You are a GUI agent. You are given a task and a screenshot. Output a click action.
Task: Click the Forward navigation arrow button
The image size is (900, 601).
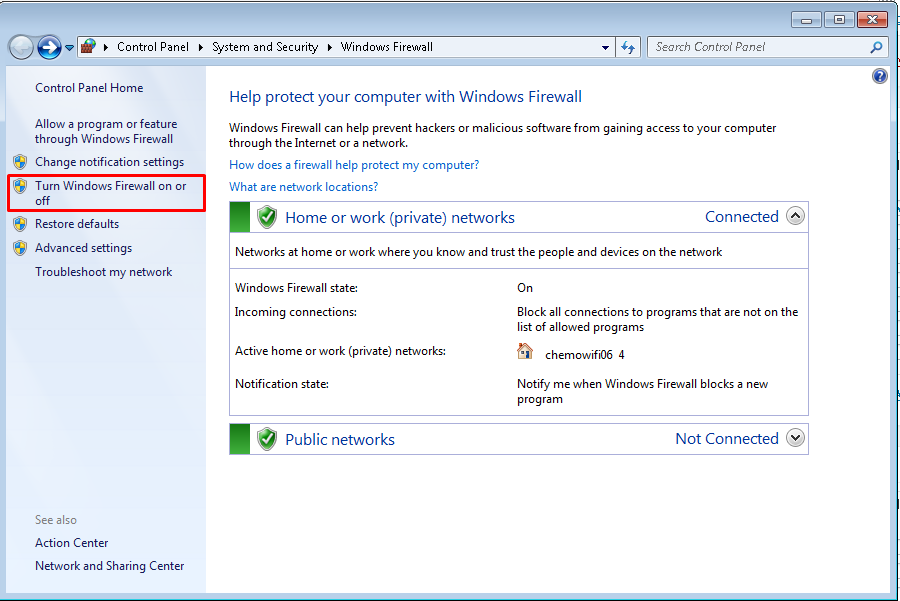(x=49, y=47)
